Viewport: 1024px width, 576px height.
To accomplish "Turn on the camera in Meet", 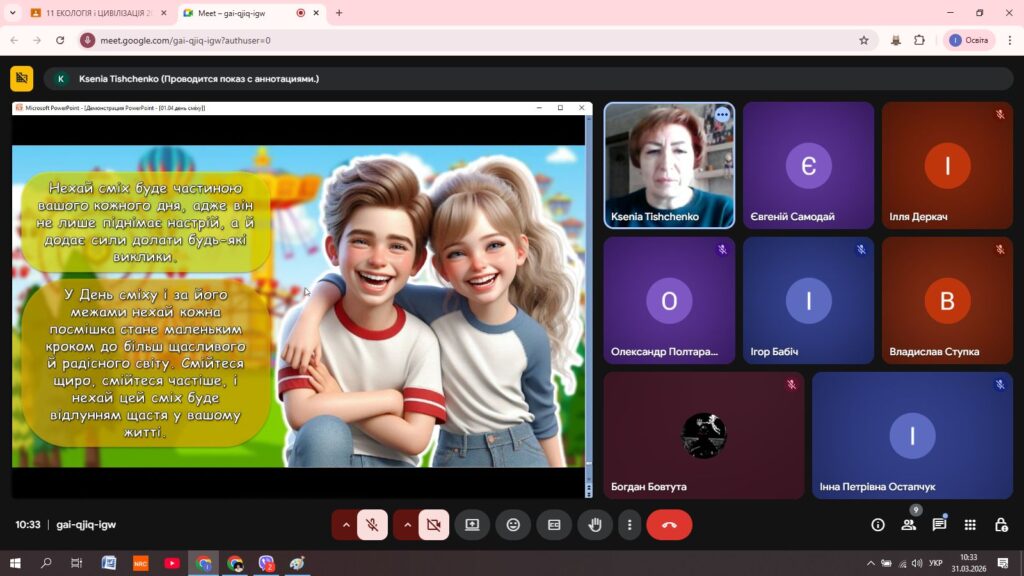I will coord(433,525).
